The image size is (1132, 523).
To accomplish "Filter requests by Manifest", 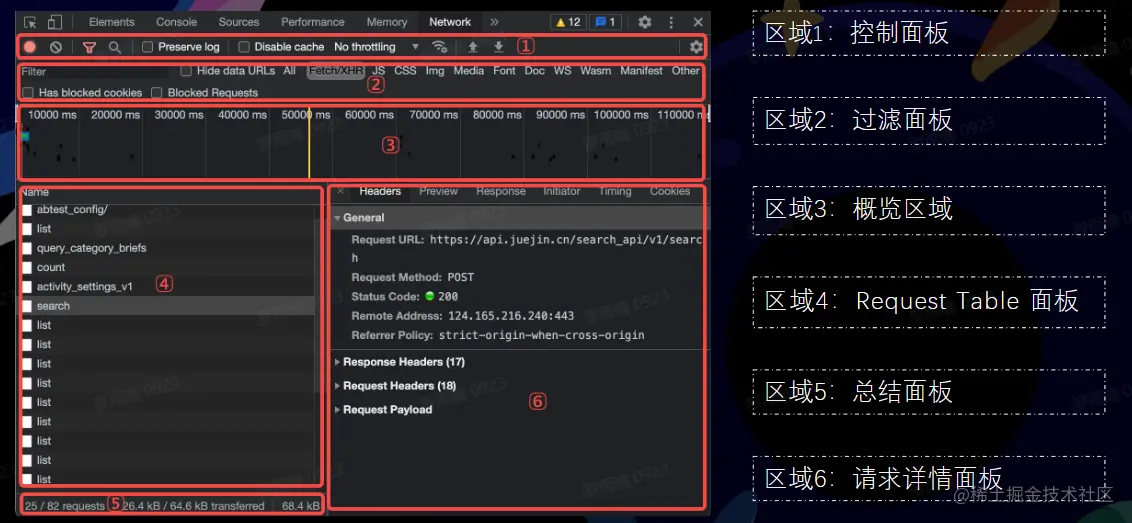I will tap(641, 71).
